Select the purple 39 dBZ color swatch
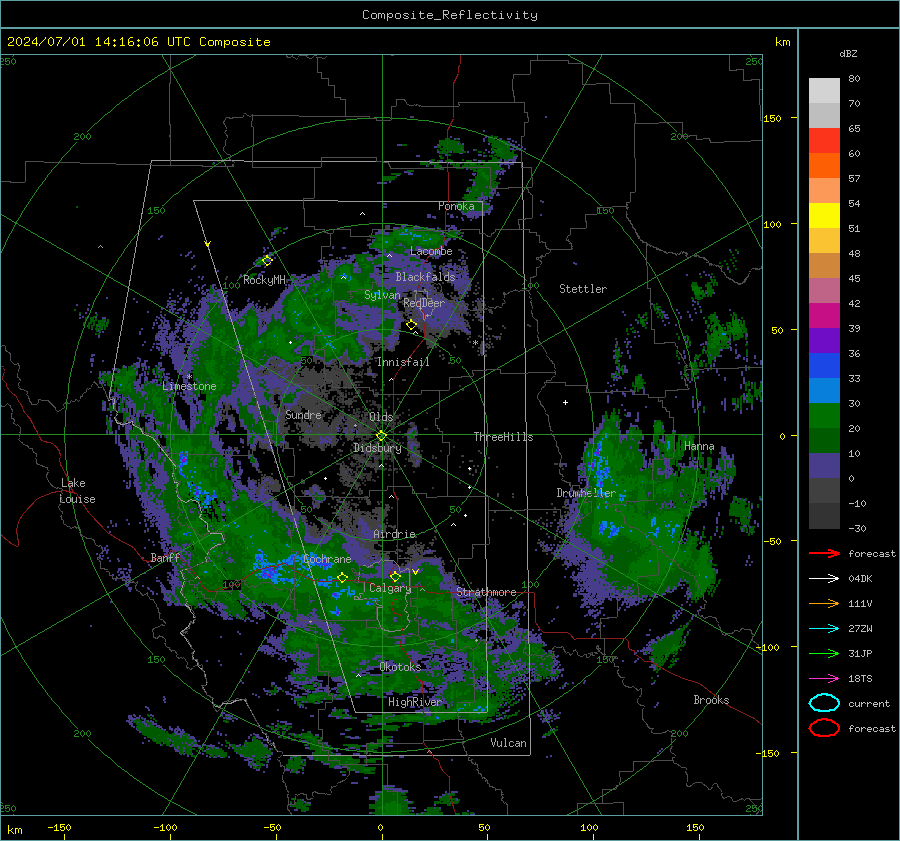900x841 pixels. pyautogui.click(x=824, y=341)
